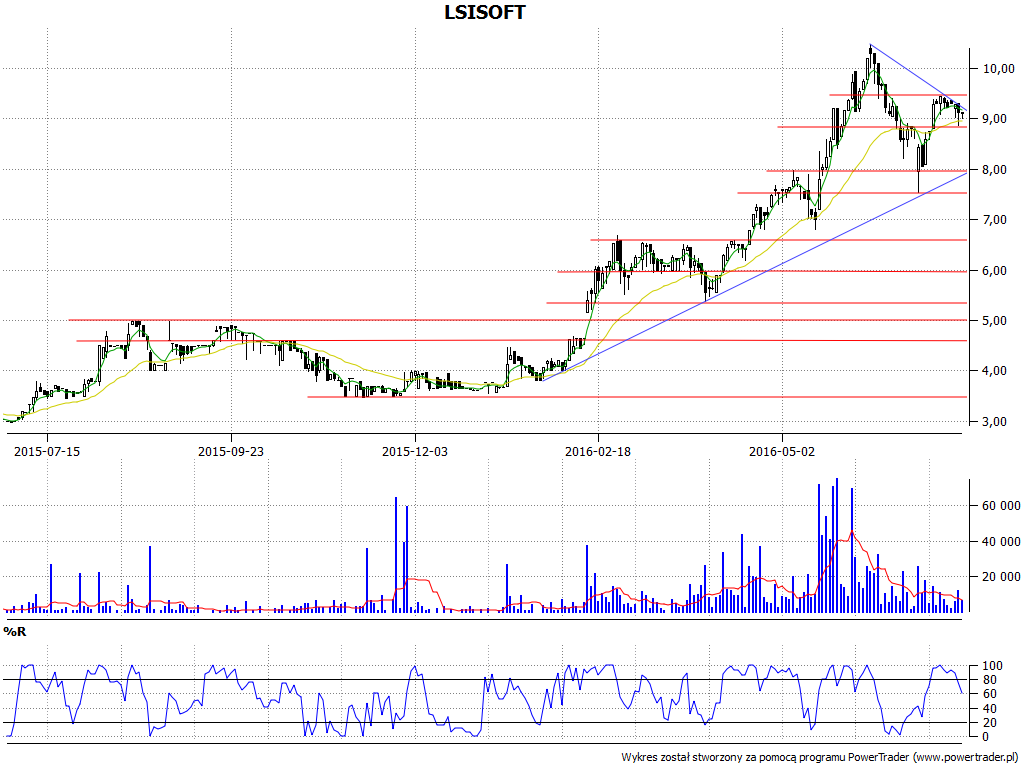This screenshot has height=768, width=1024.
Task: Click the 60 000 volume axis label
Action: click(x=999, y=506)
